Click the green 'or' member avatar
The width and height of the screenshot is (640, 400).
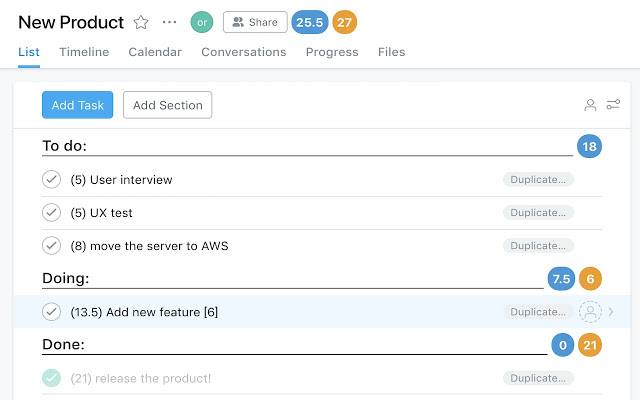click(x=202, y=22)
